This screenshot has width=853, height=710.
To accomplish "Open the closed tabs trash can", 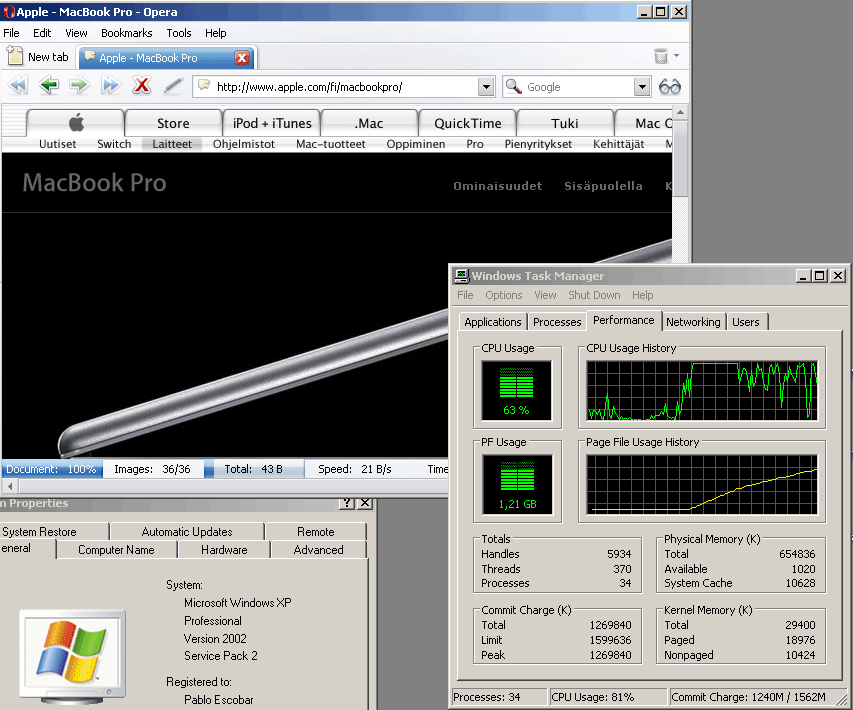I will point(661,57).
